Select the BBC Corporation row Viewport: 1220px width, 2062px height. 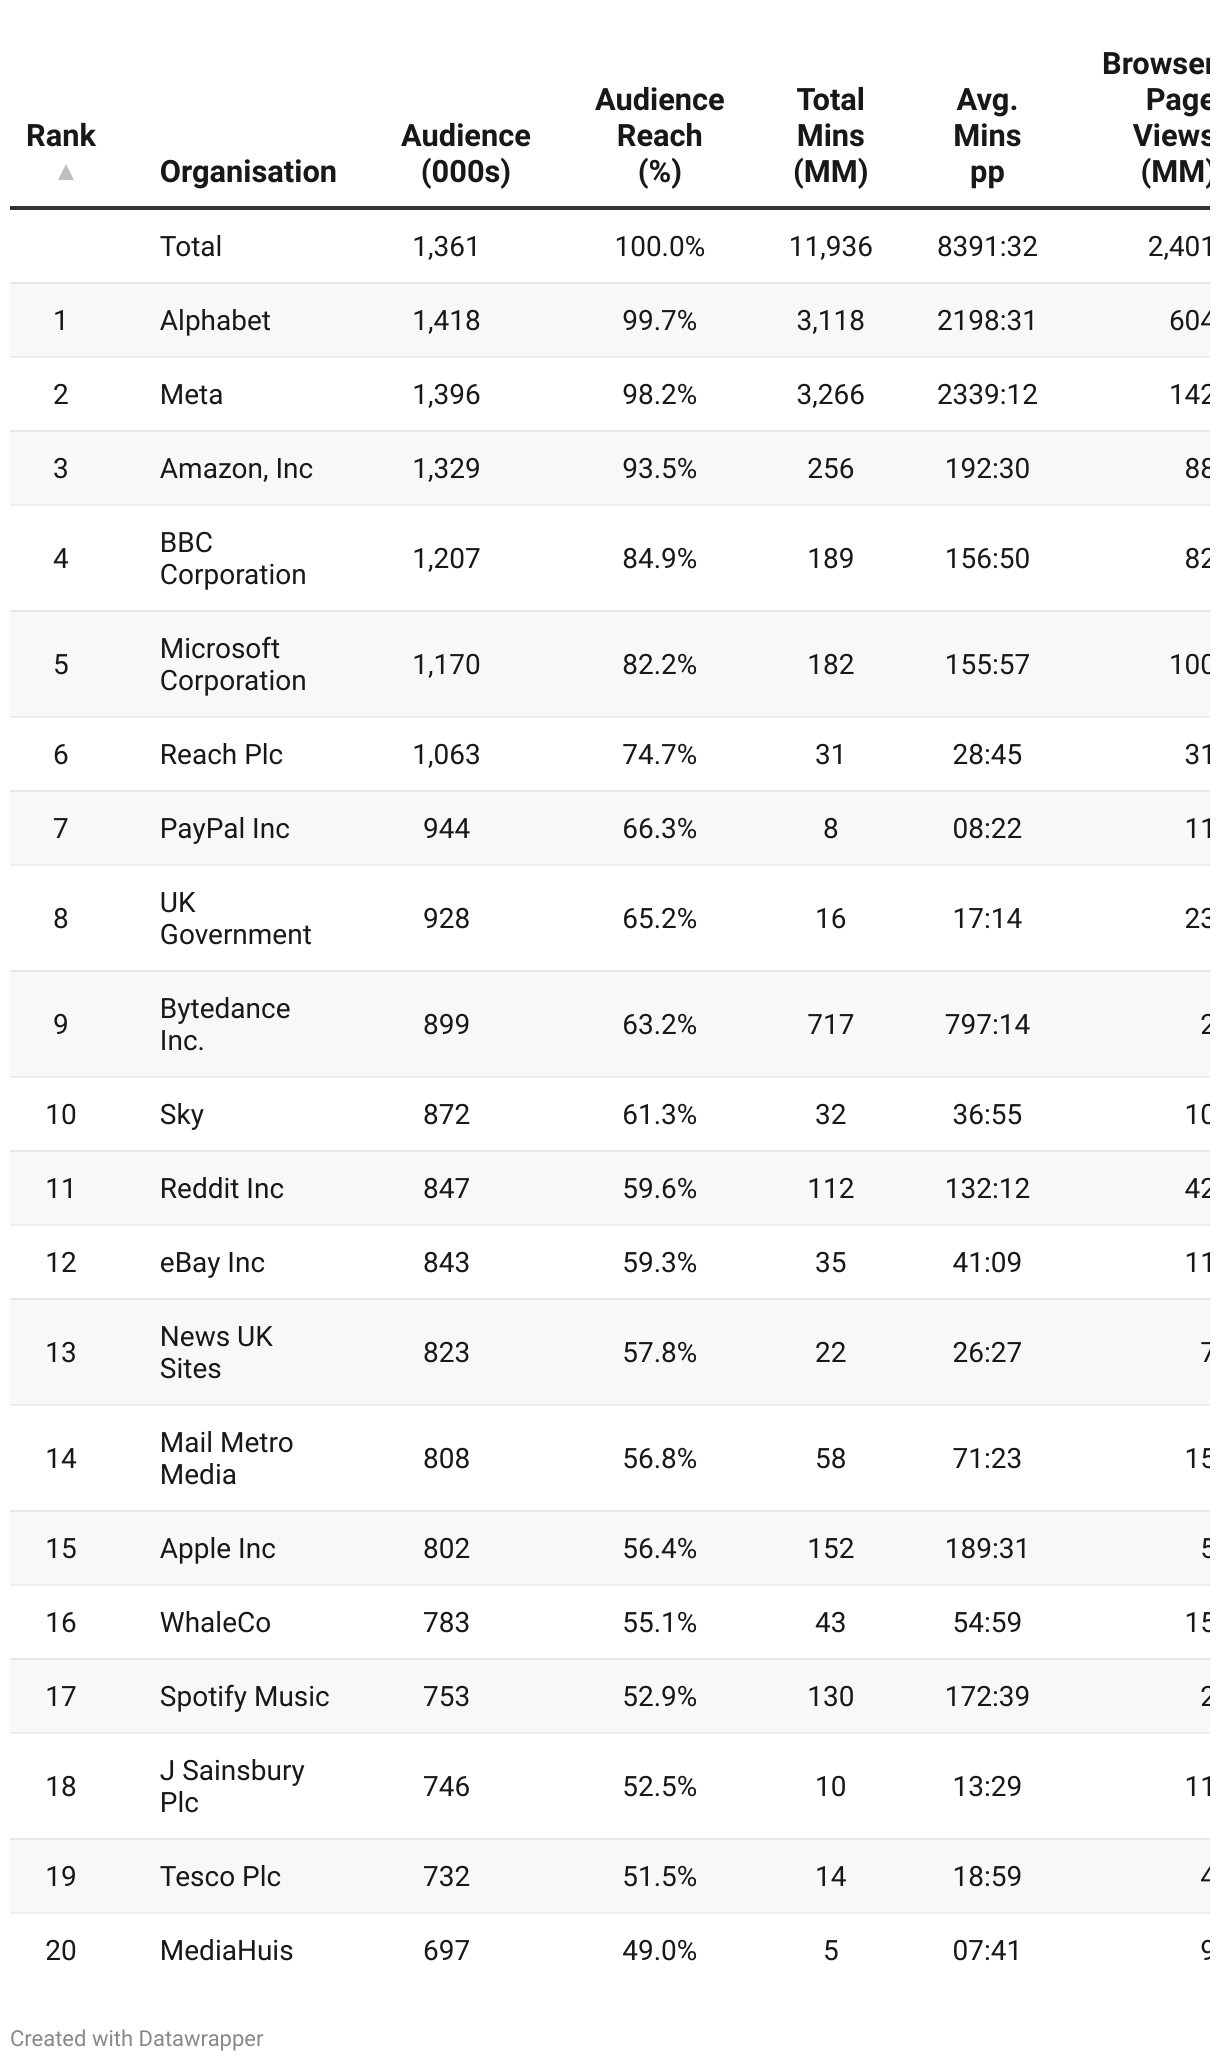(610, 558)
